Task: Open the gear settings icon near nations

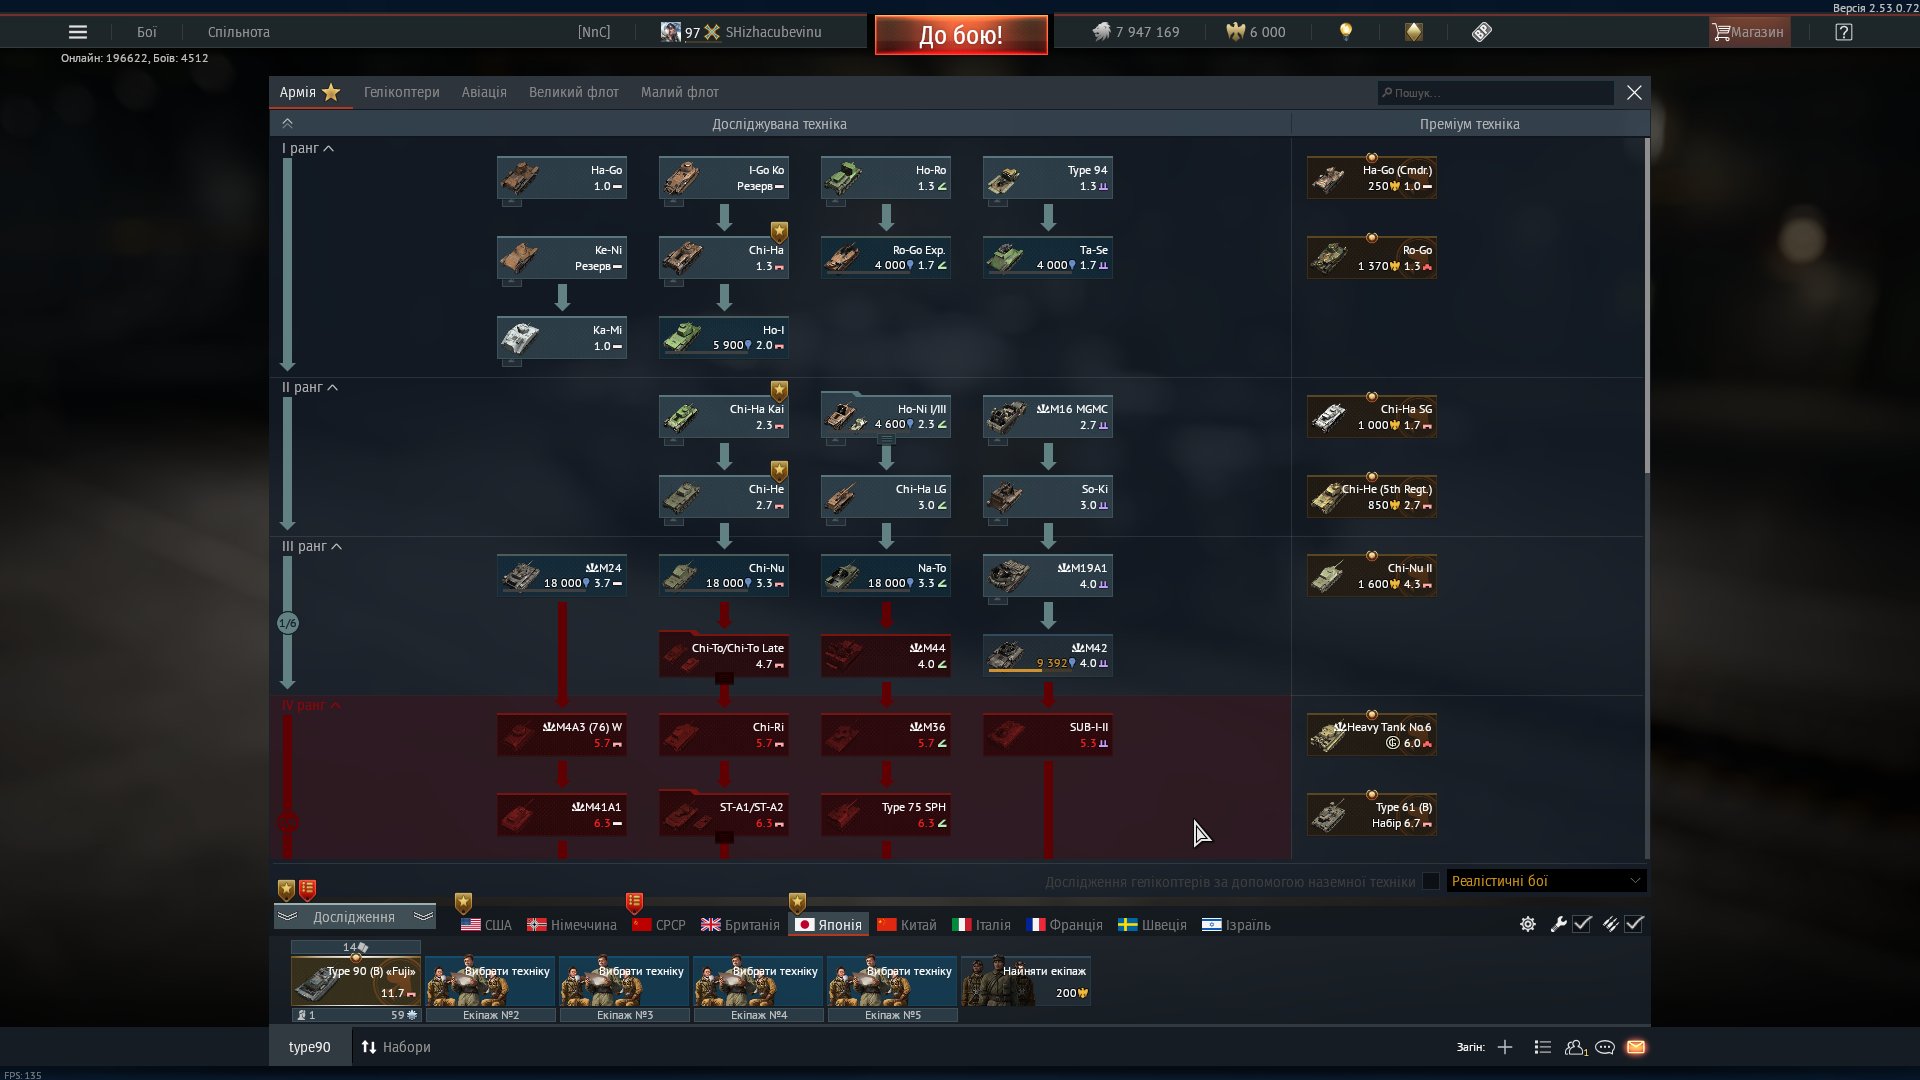Action: click(1528, 924)
